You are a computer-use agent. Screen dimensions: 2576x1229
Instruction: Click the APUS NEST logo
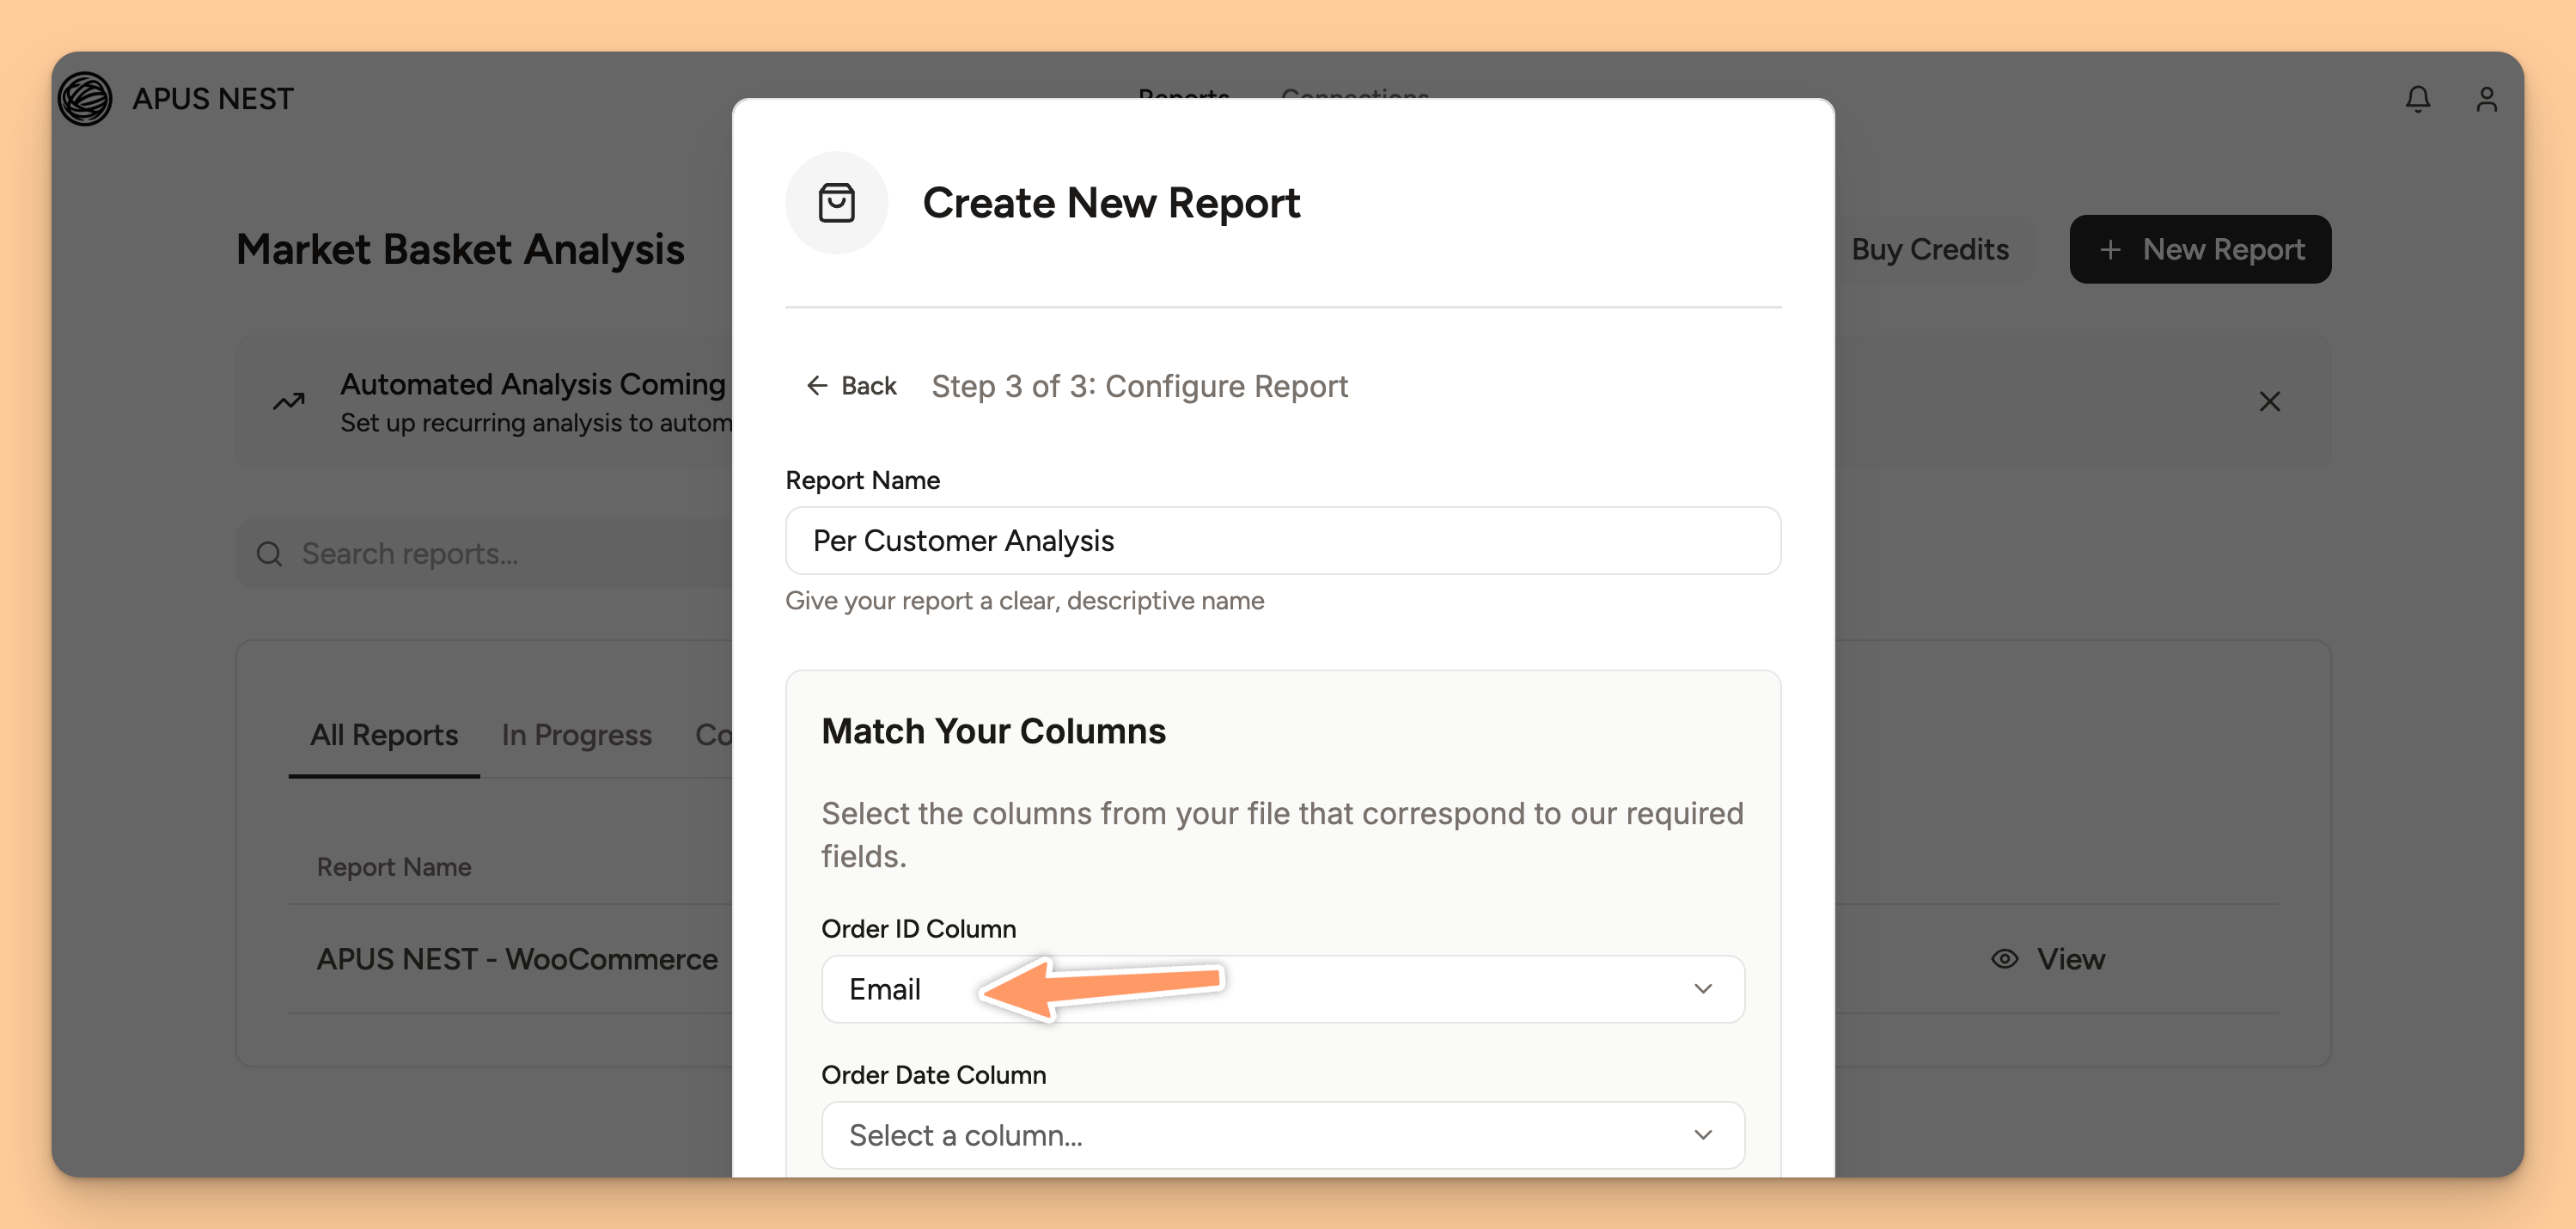pos(85,98)
